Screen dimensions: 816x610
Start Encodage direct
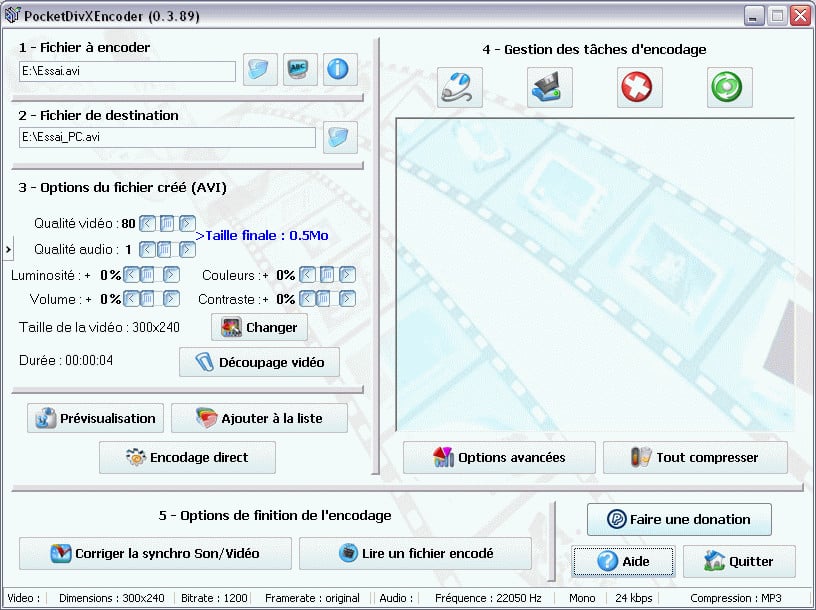point(187,457)
